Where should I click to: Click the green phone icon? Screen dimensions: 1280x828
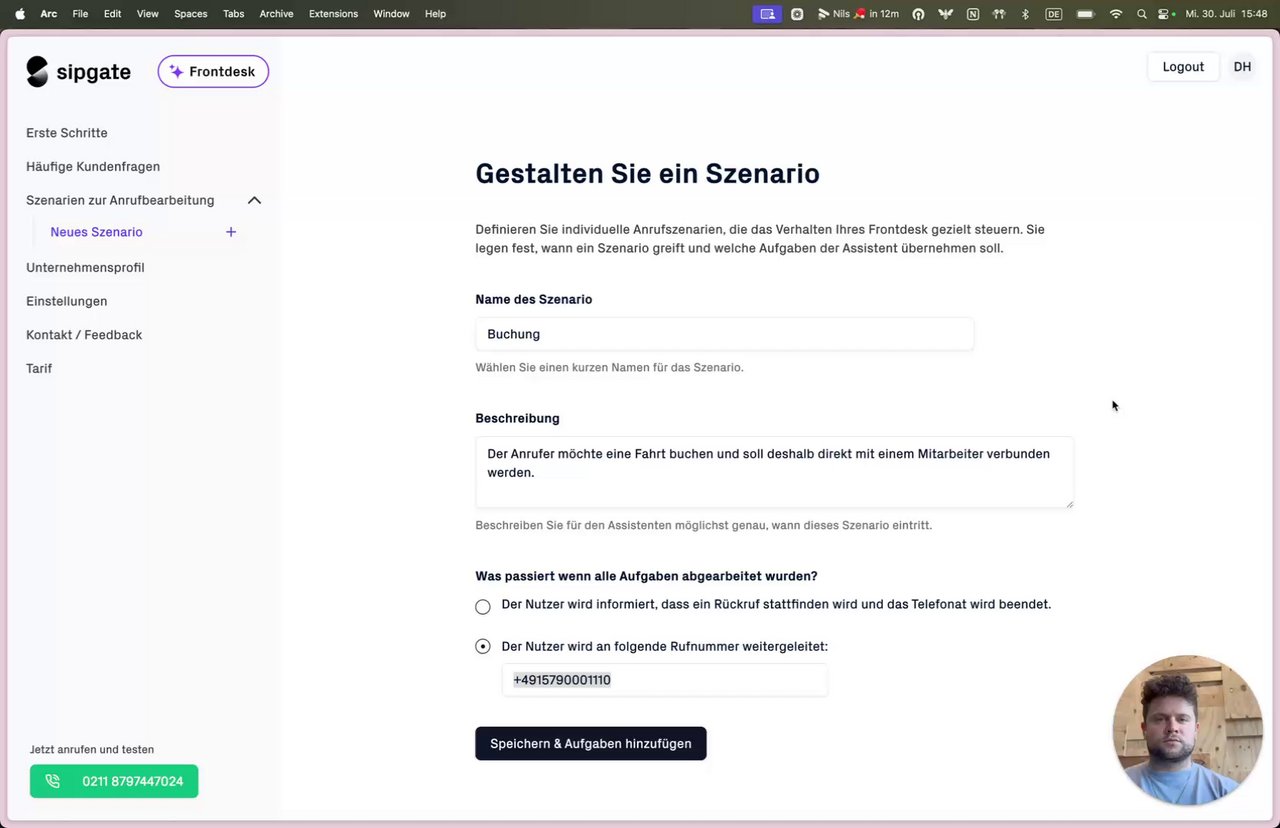click(x=53, y=781)
